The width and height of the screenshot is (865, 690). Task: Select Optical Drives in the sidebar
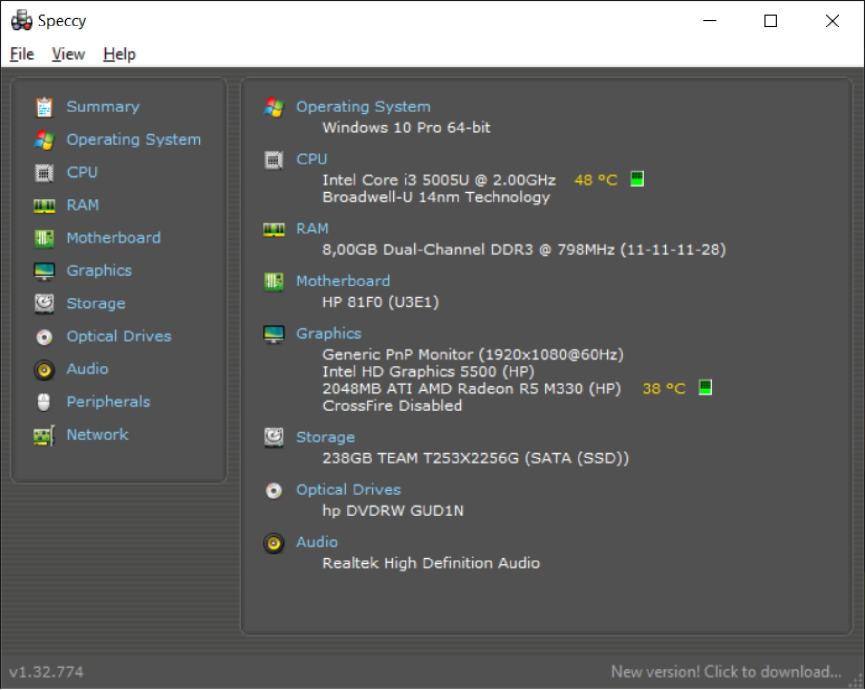118,336
